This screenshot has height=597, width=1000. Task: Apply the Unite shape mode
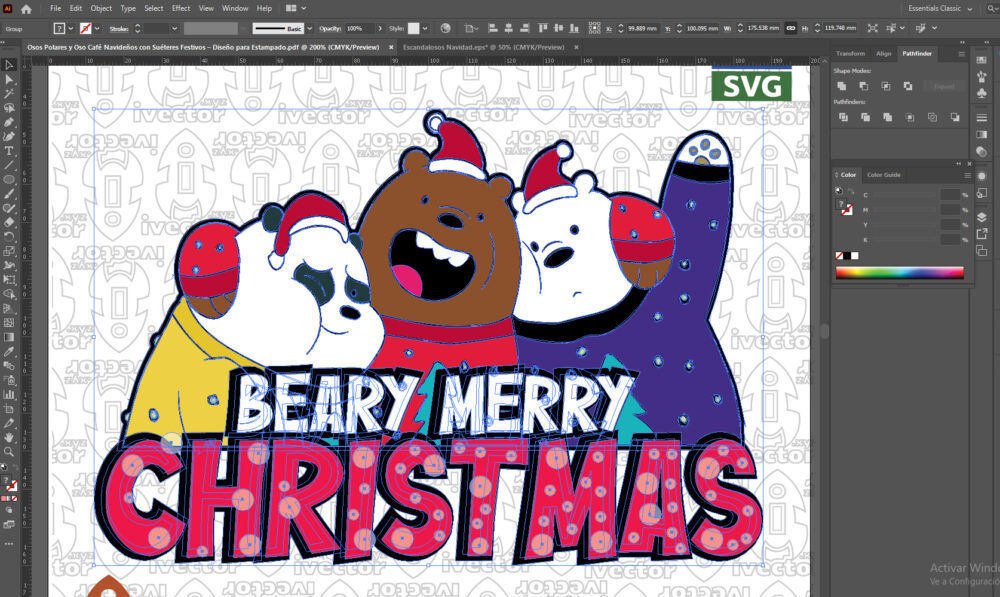tap(842, 86)
